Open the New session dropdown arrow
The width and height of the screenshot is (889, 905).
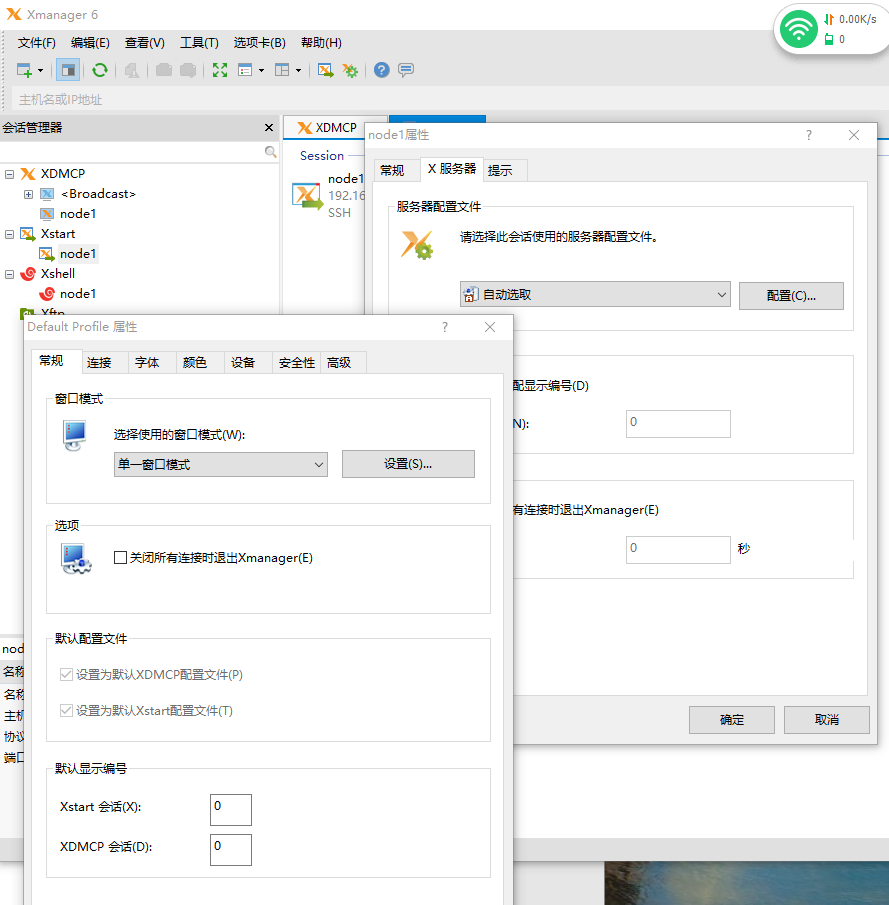[x=40, y=70]
